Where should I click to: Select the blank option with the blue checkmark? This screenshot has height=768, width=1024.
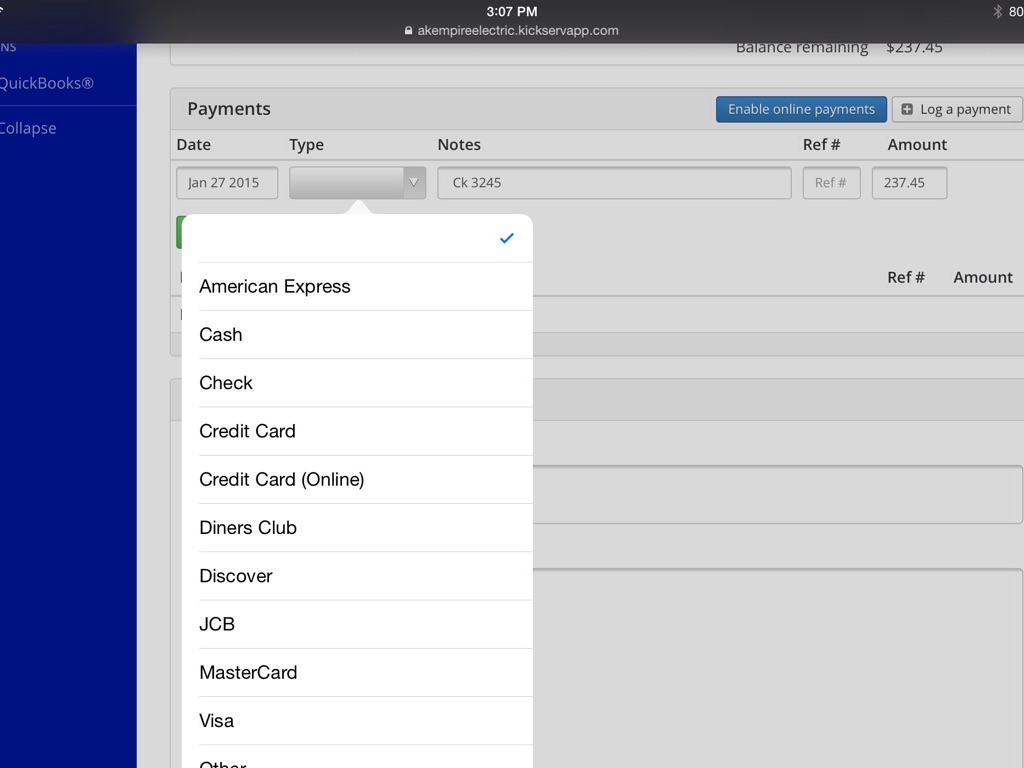point(357,238)
